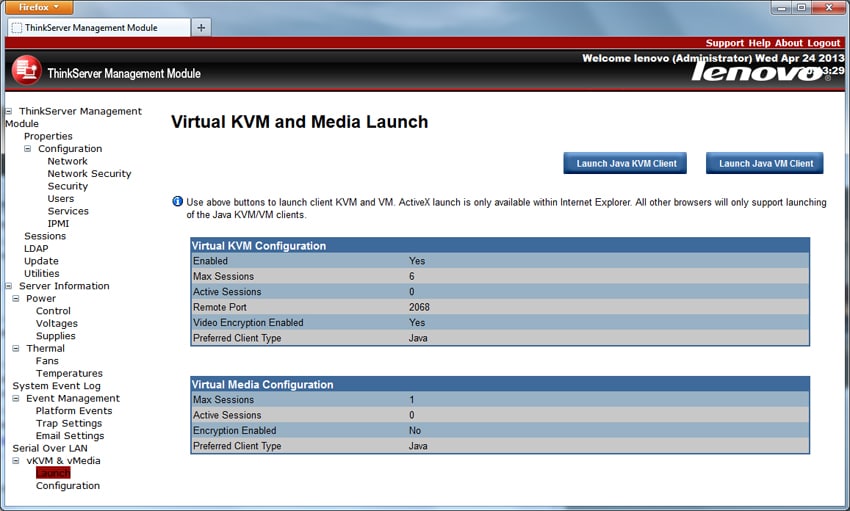Viewport: 850px width, 511px height.
Task: Open the Power Control page
Action: (x=53, y=311)
